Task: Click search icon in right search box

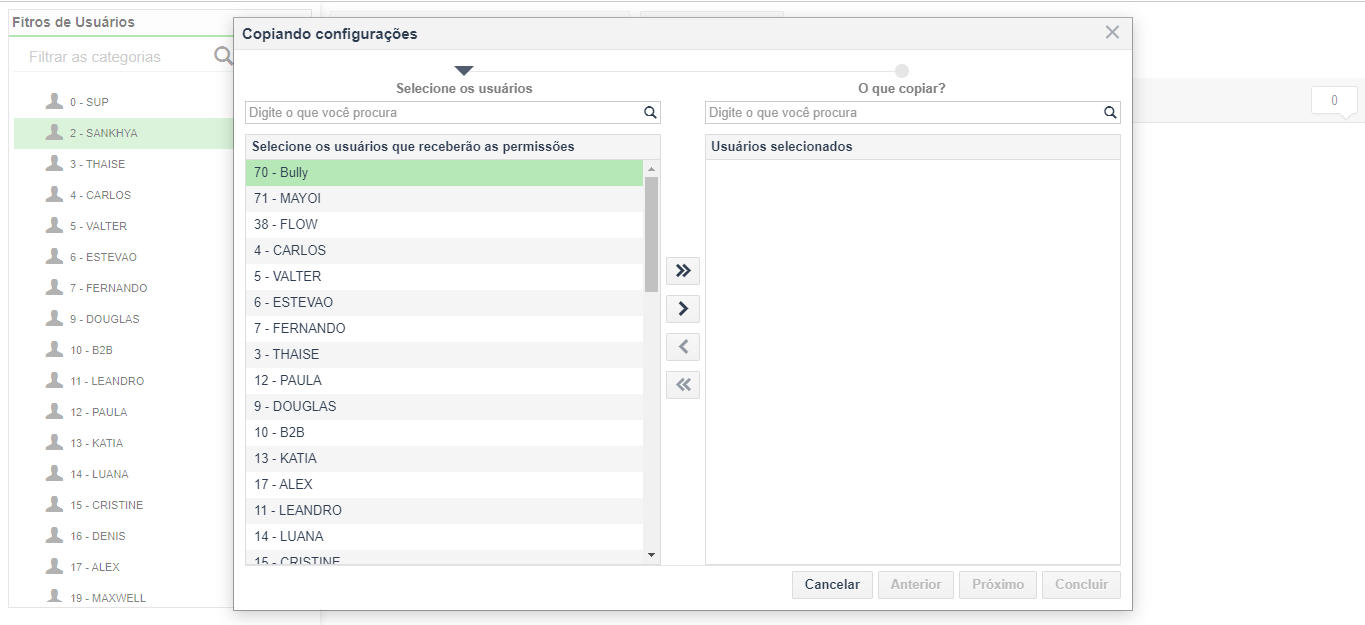Action: click(1110, 113)
